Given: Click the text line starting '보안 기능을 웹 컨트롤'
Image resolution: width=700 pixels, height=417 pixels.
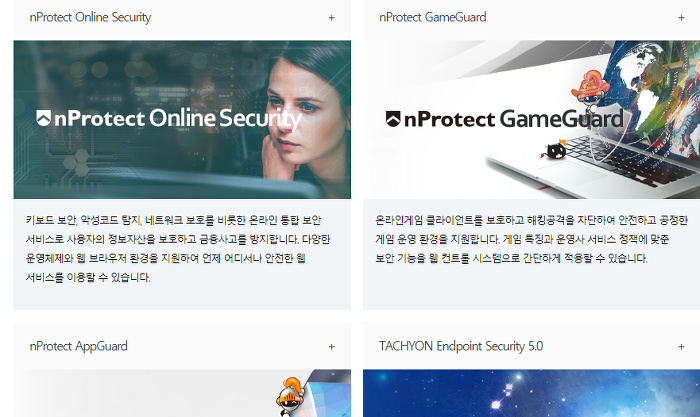Looking at the screenshot, I should click(511, 258).
